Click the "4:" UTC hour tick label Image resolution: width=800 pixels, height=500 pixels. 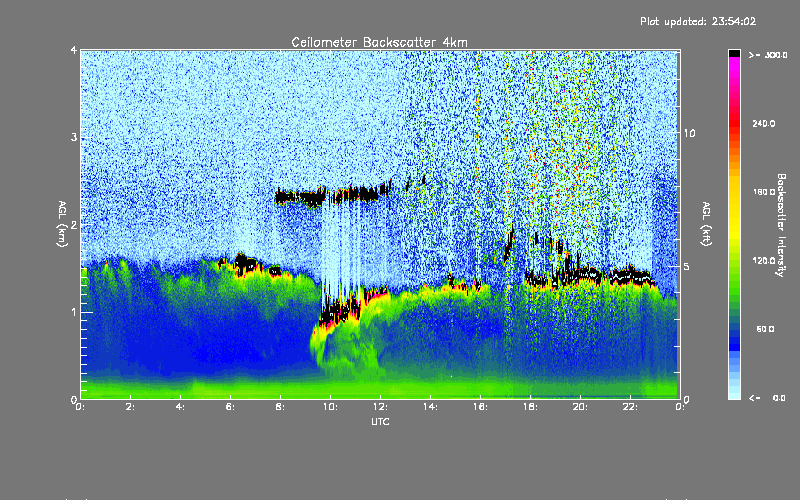point(181,407)
